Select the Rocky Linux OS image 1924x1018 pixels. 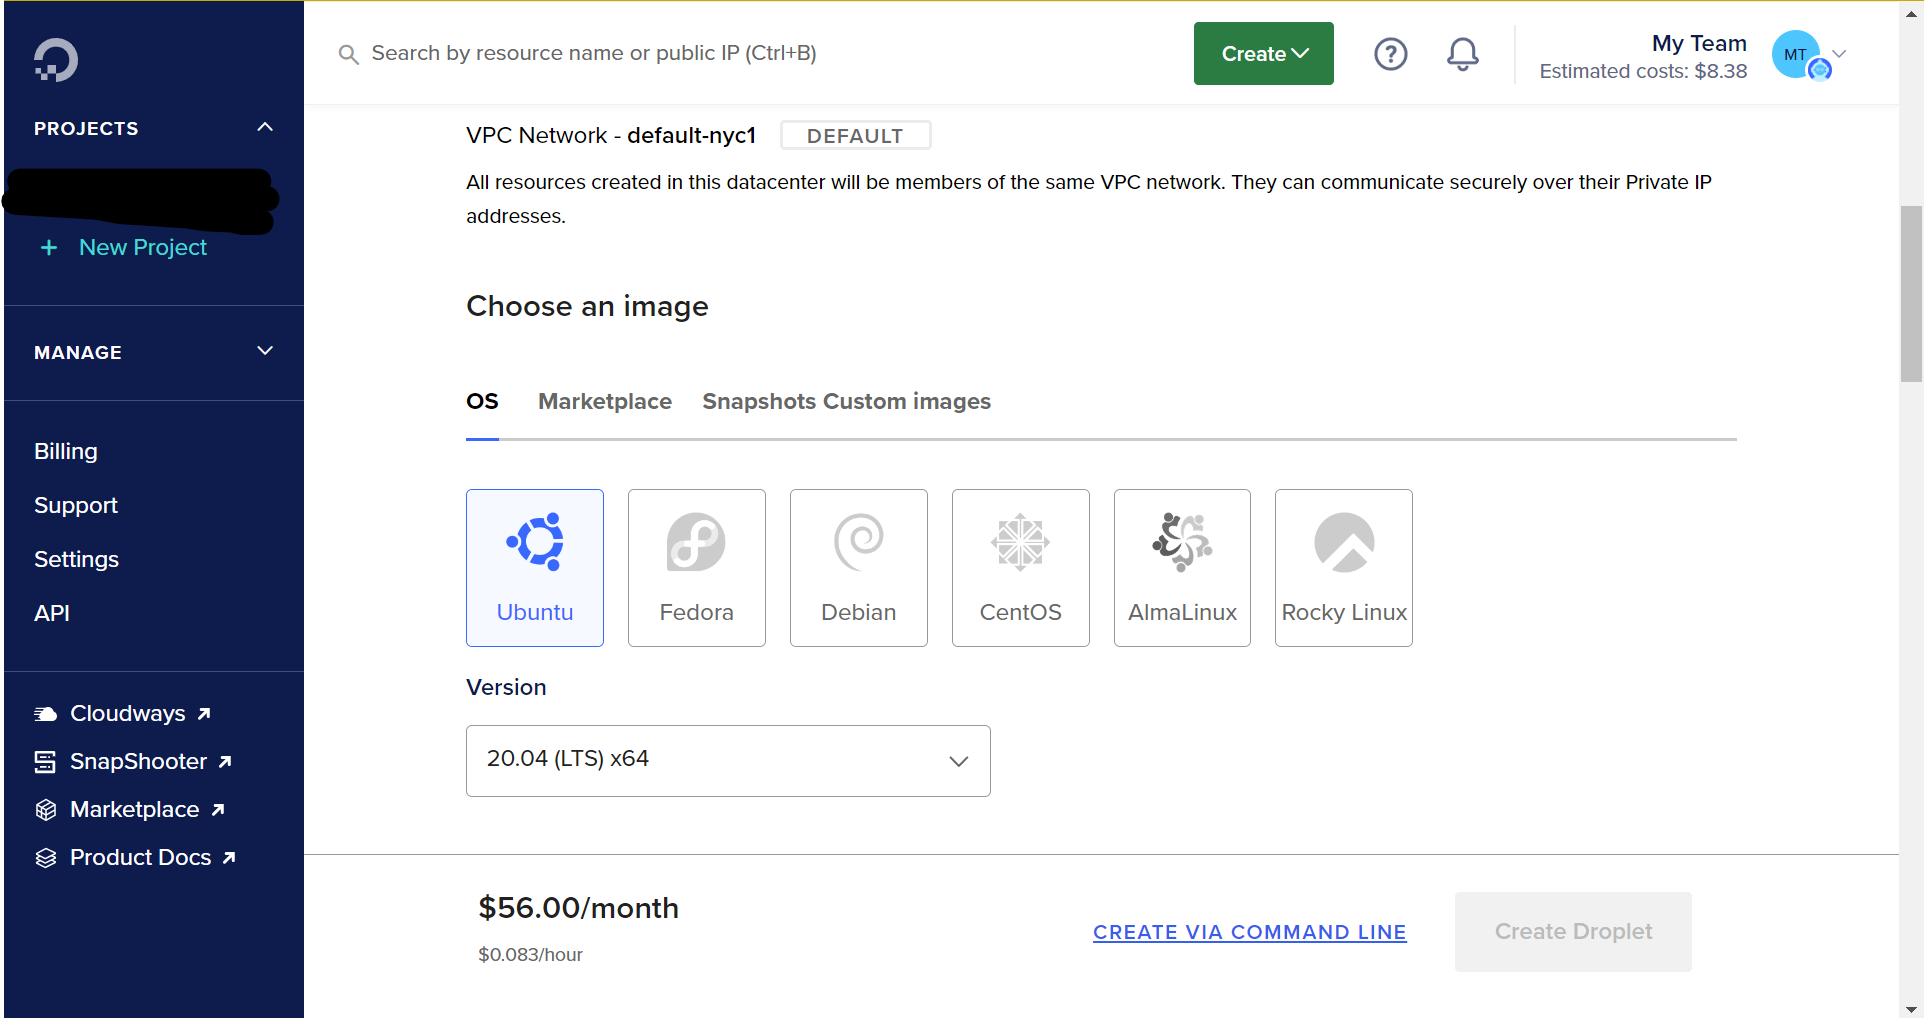click(x=1344, y=568)
